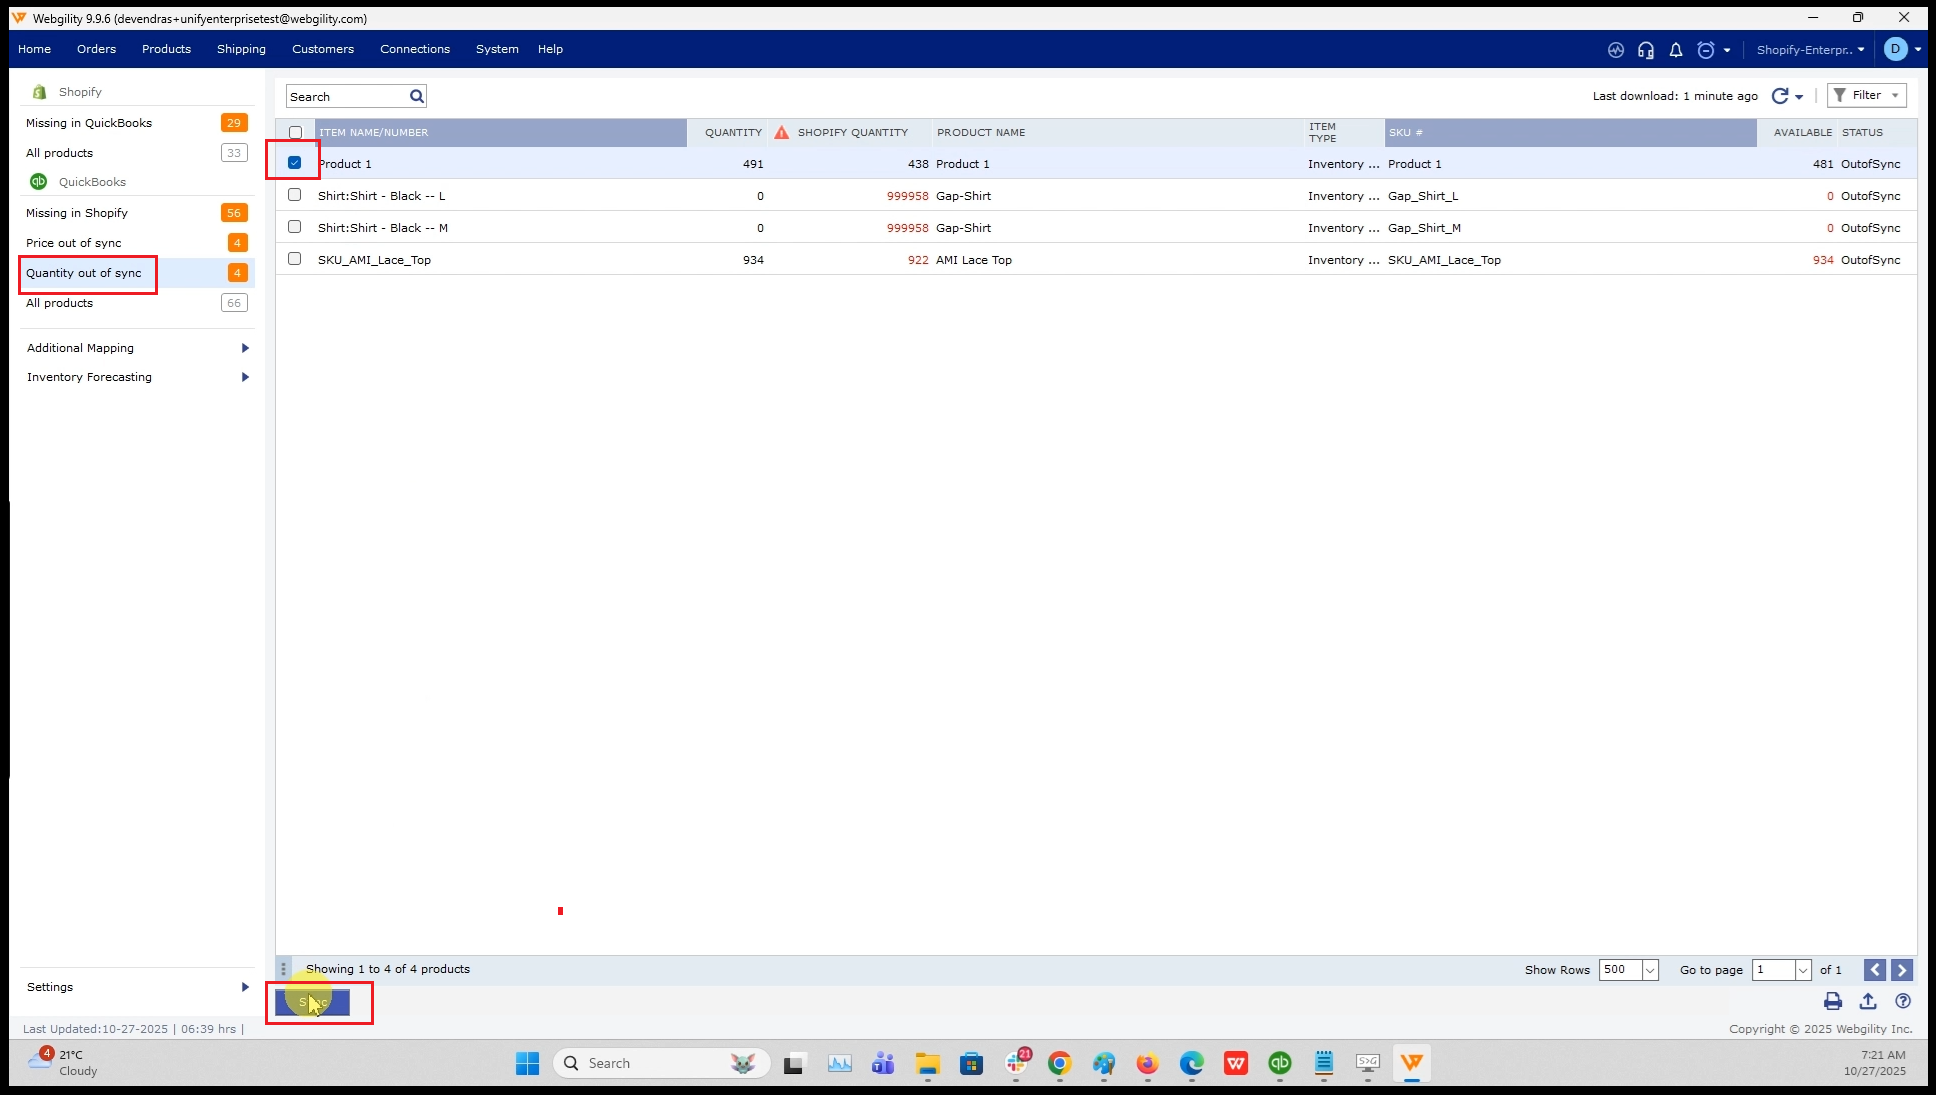Viewport: 1936px width, 1095px height.
Task: Select Price out of sync in the sidebar
Action: [x=74, y=243]
